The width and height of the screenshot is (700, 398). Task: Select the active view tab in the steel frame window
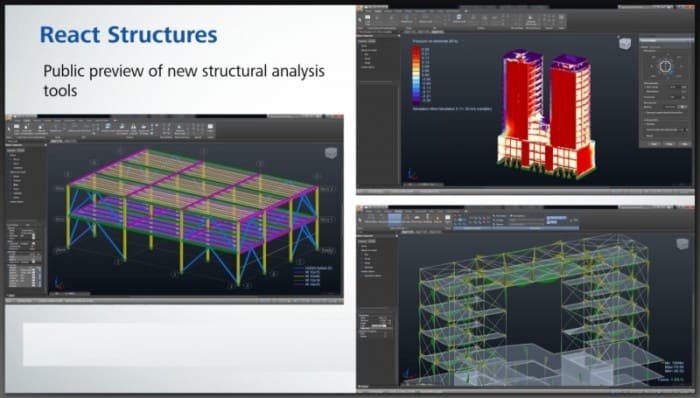click(56, 141)
